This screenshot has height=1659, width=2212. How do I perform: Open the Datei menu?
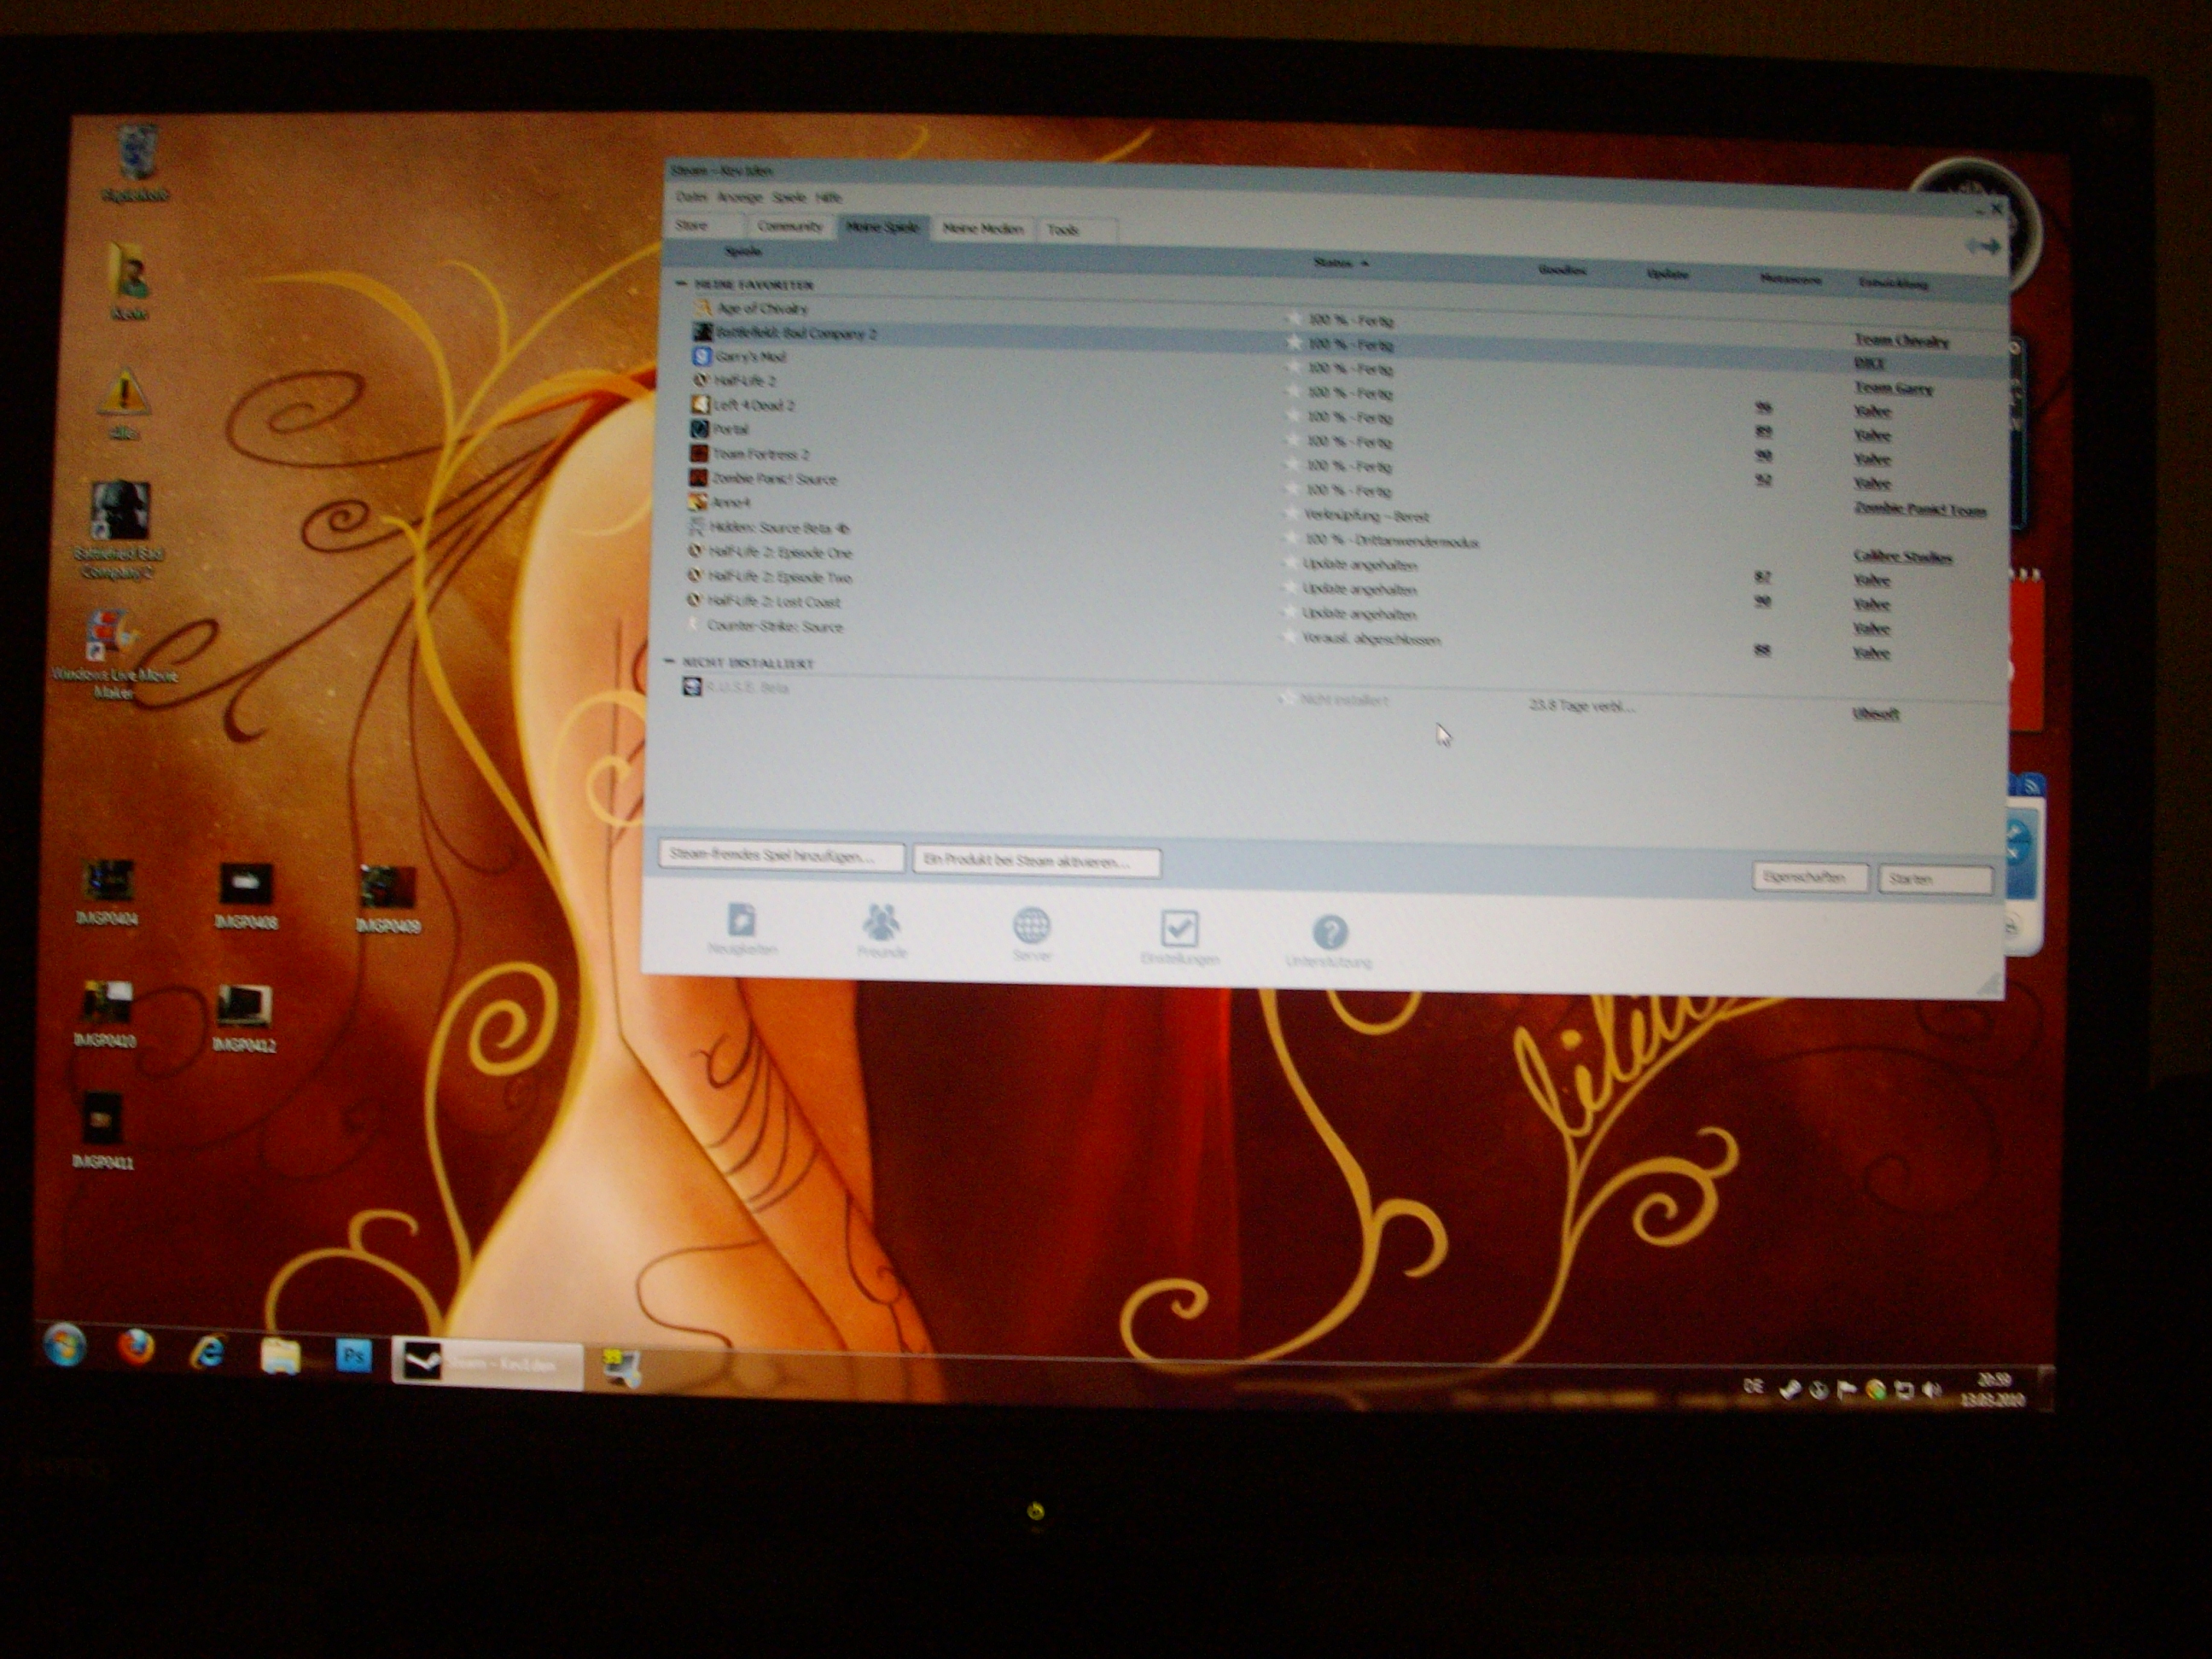pyautogui.click(x=691, y=196)
